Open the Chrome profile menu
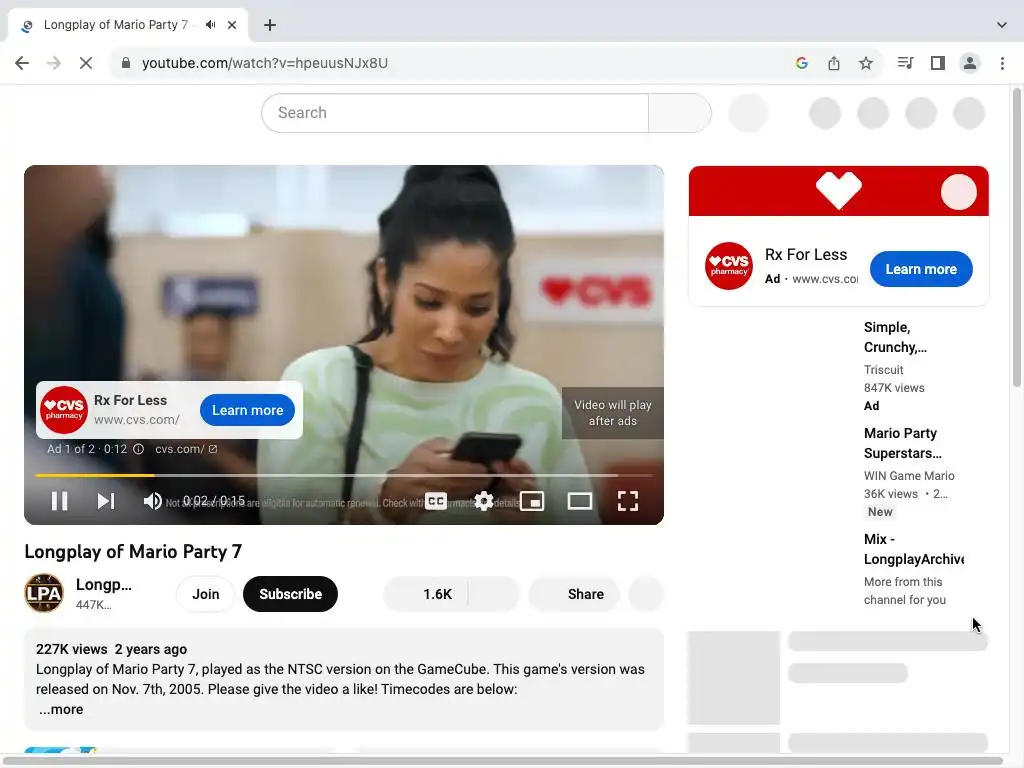 [x=970, y=63]
